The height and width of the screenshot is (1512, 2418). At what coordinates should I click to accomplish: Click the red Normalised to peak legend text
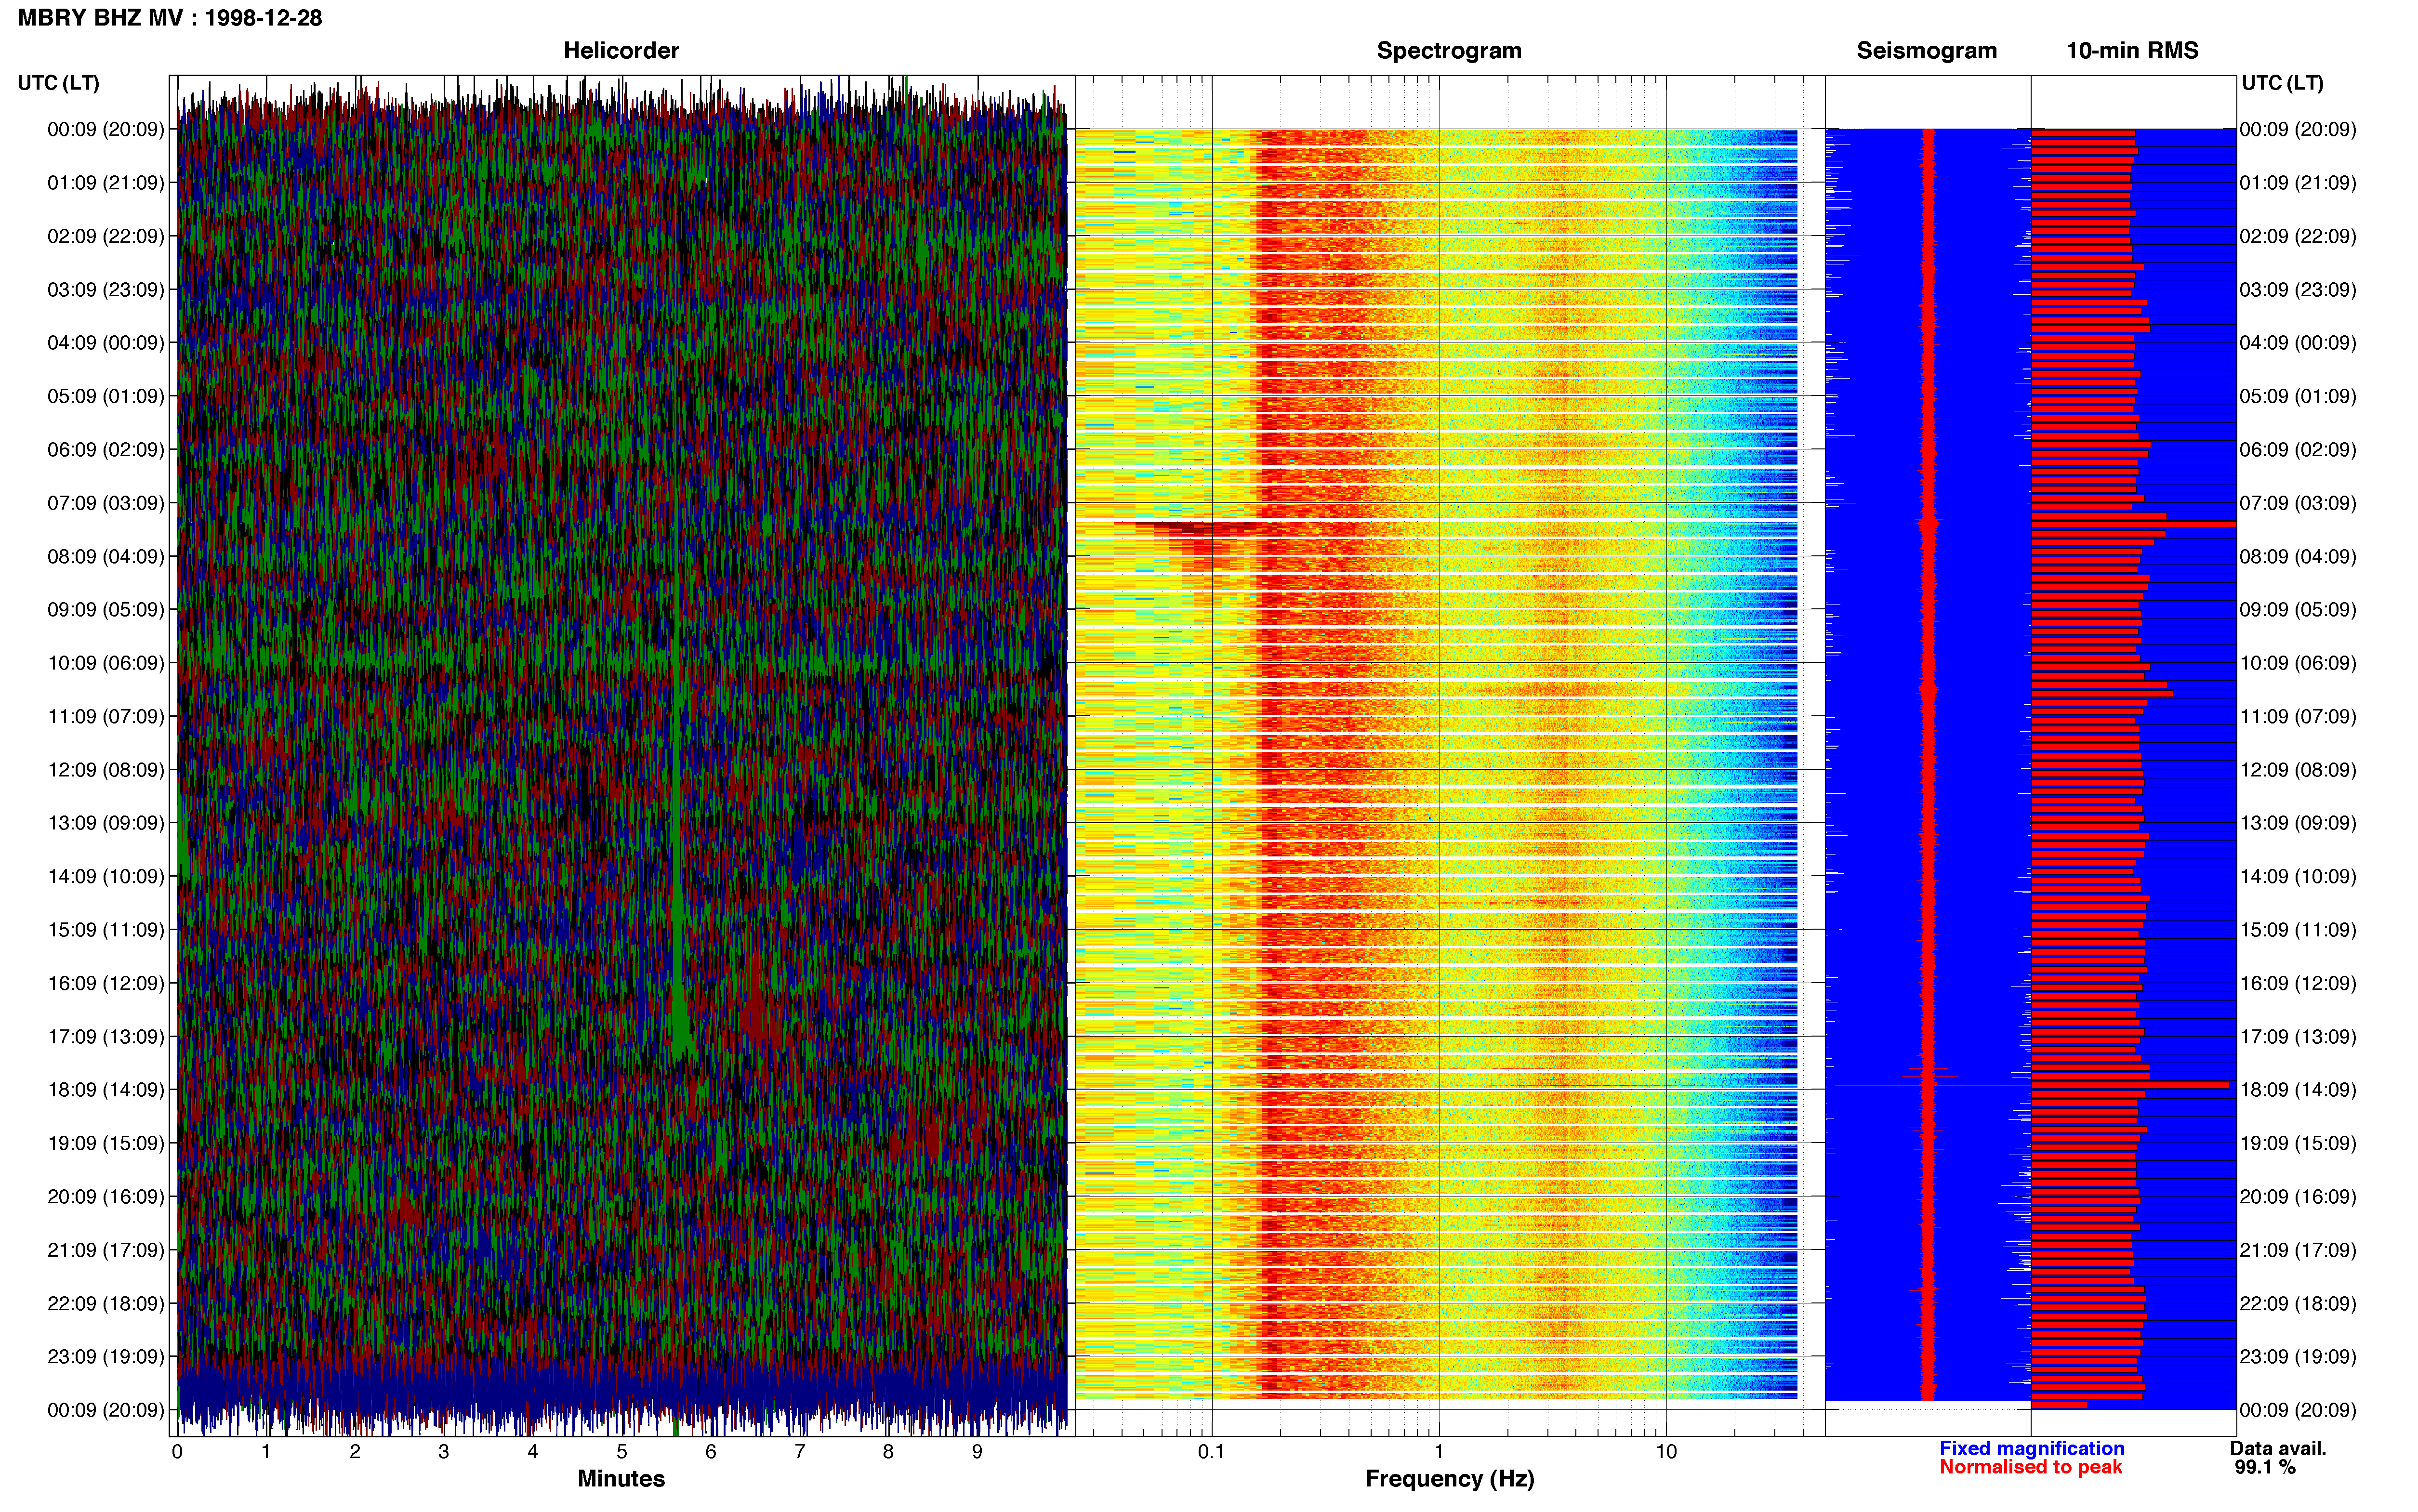coord(2030,1467)
